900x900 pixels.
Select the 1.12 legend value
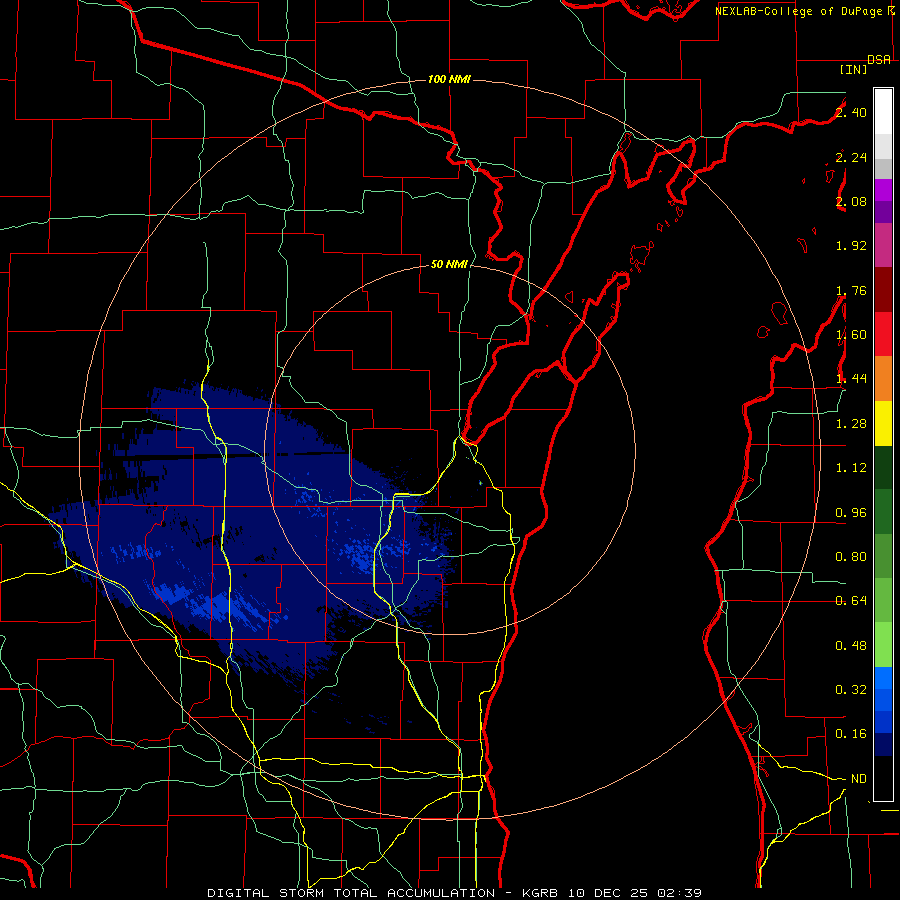(851, 468)
